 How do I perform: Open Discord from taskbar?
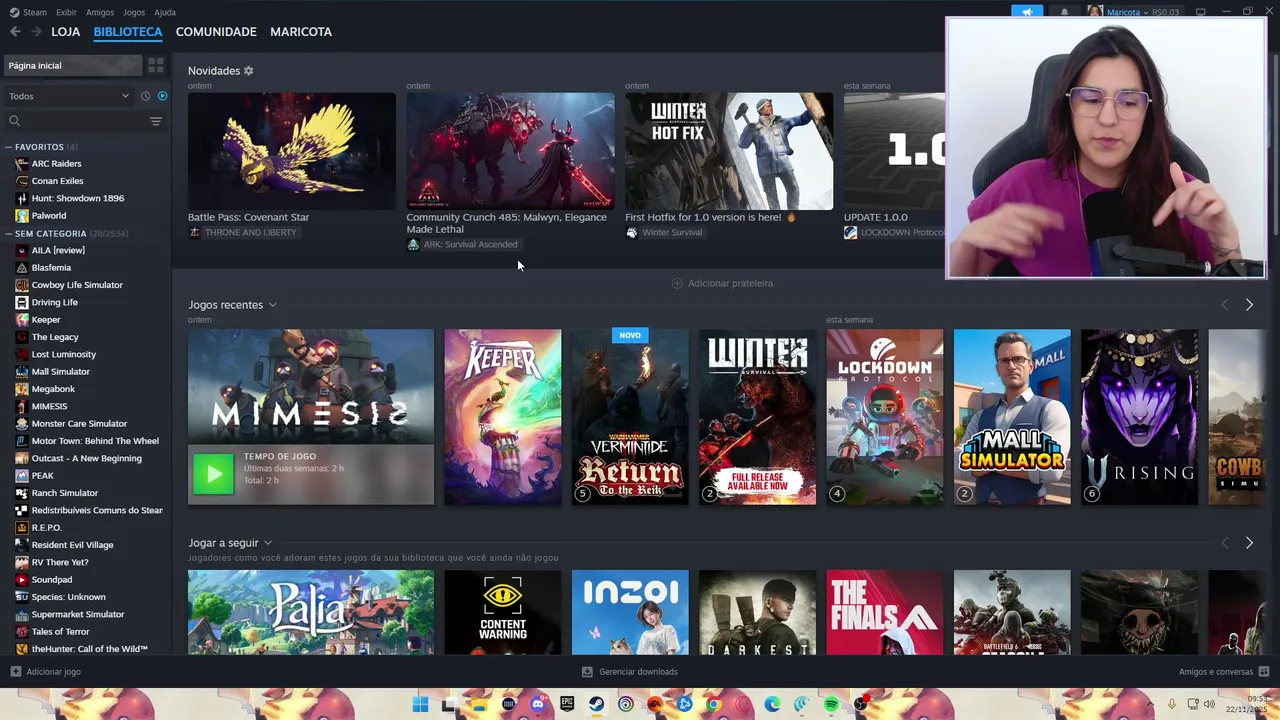538,704
